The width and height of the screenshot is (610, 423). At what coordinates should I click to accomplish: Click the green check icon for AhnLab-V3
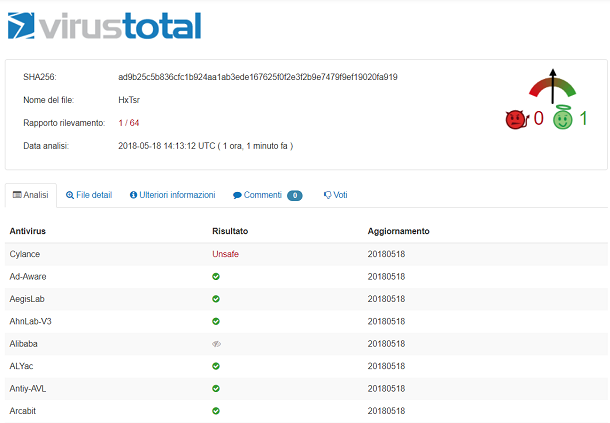[x=216, y=321]
